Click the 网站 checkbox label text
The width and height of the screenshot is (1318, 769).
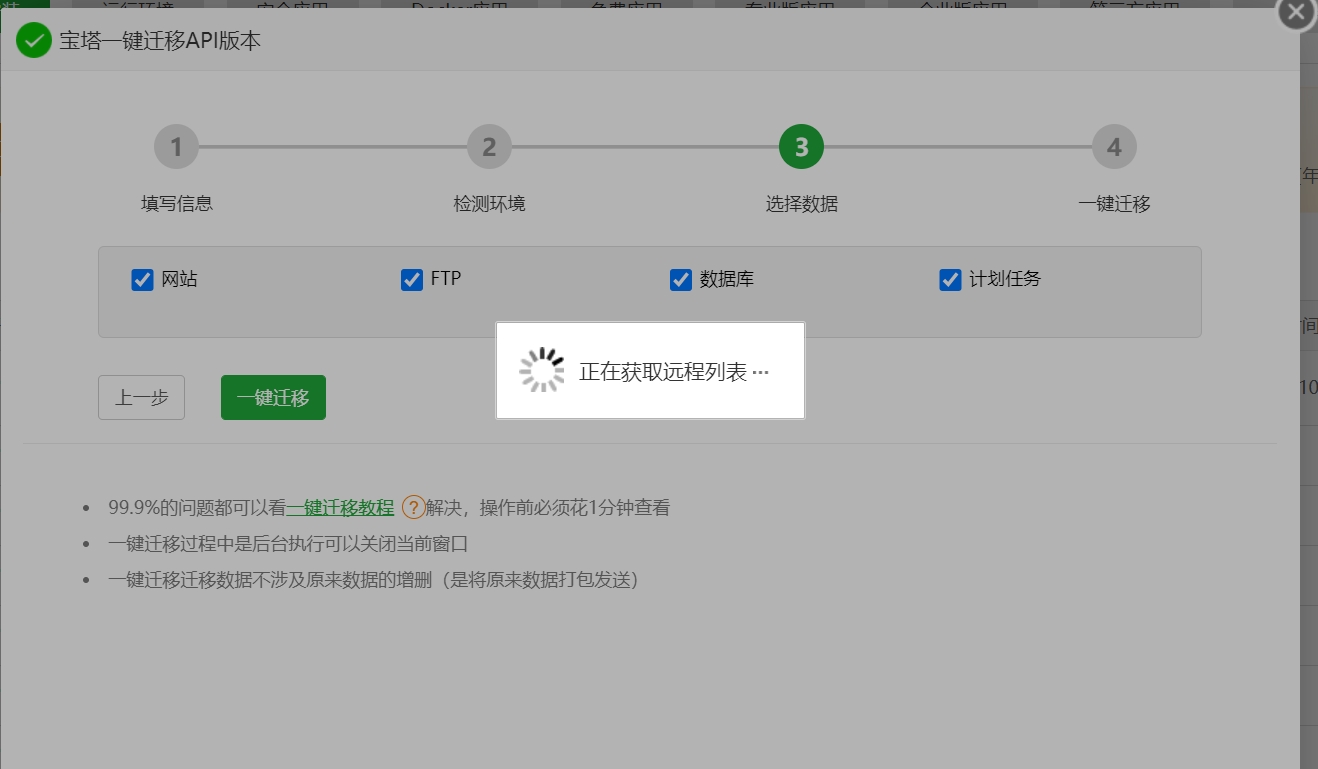[180, 279]
